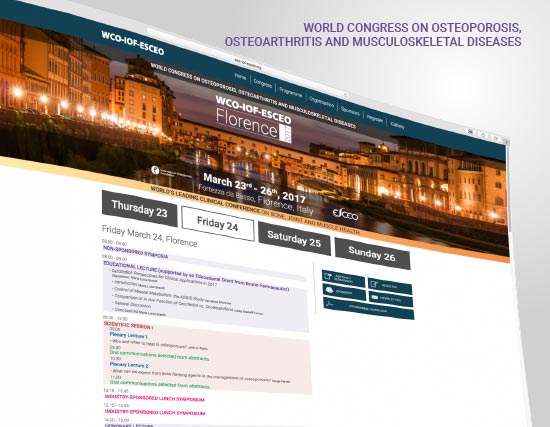Select the Thursday 23 tab
Screen dimensions: 550x427
click(x=140, y=208)
